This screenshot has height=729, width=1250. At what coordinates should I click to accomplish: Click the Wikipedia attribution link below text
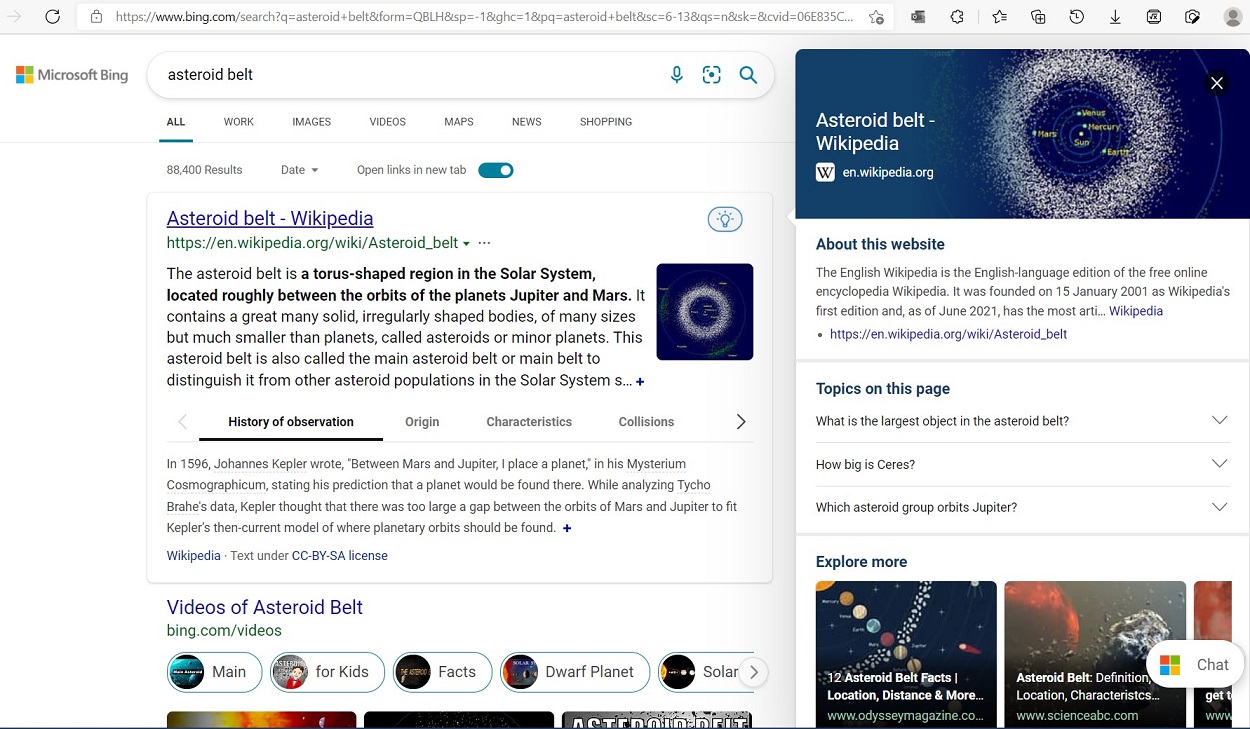tap(193, 556)
